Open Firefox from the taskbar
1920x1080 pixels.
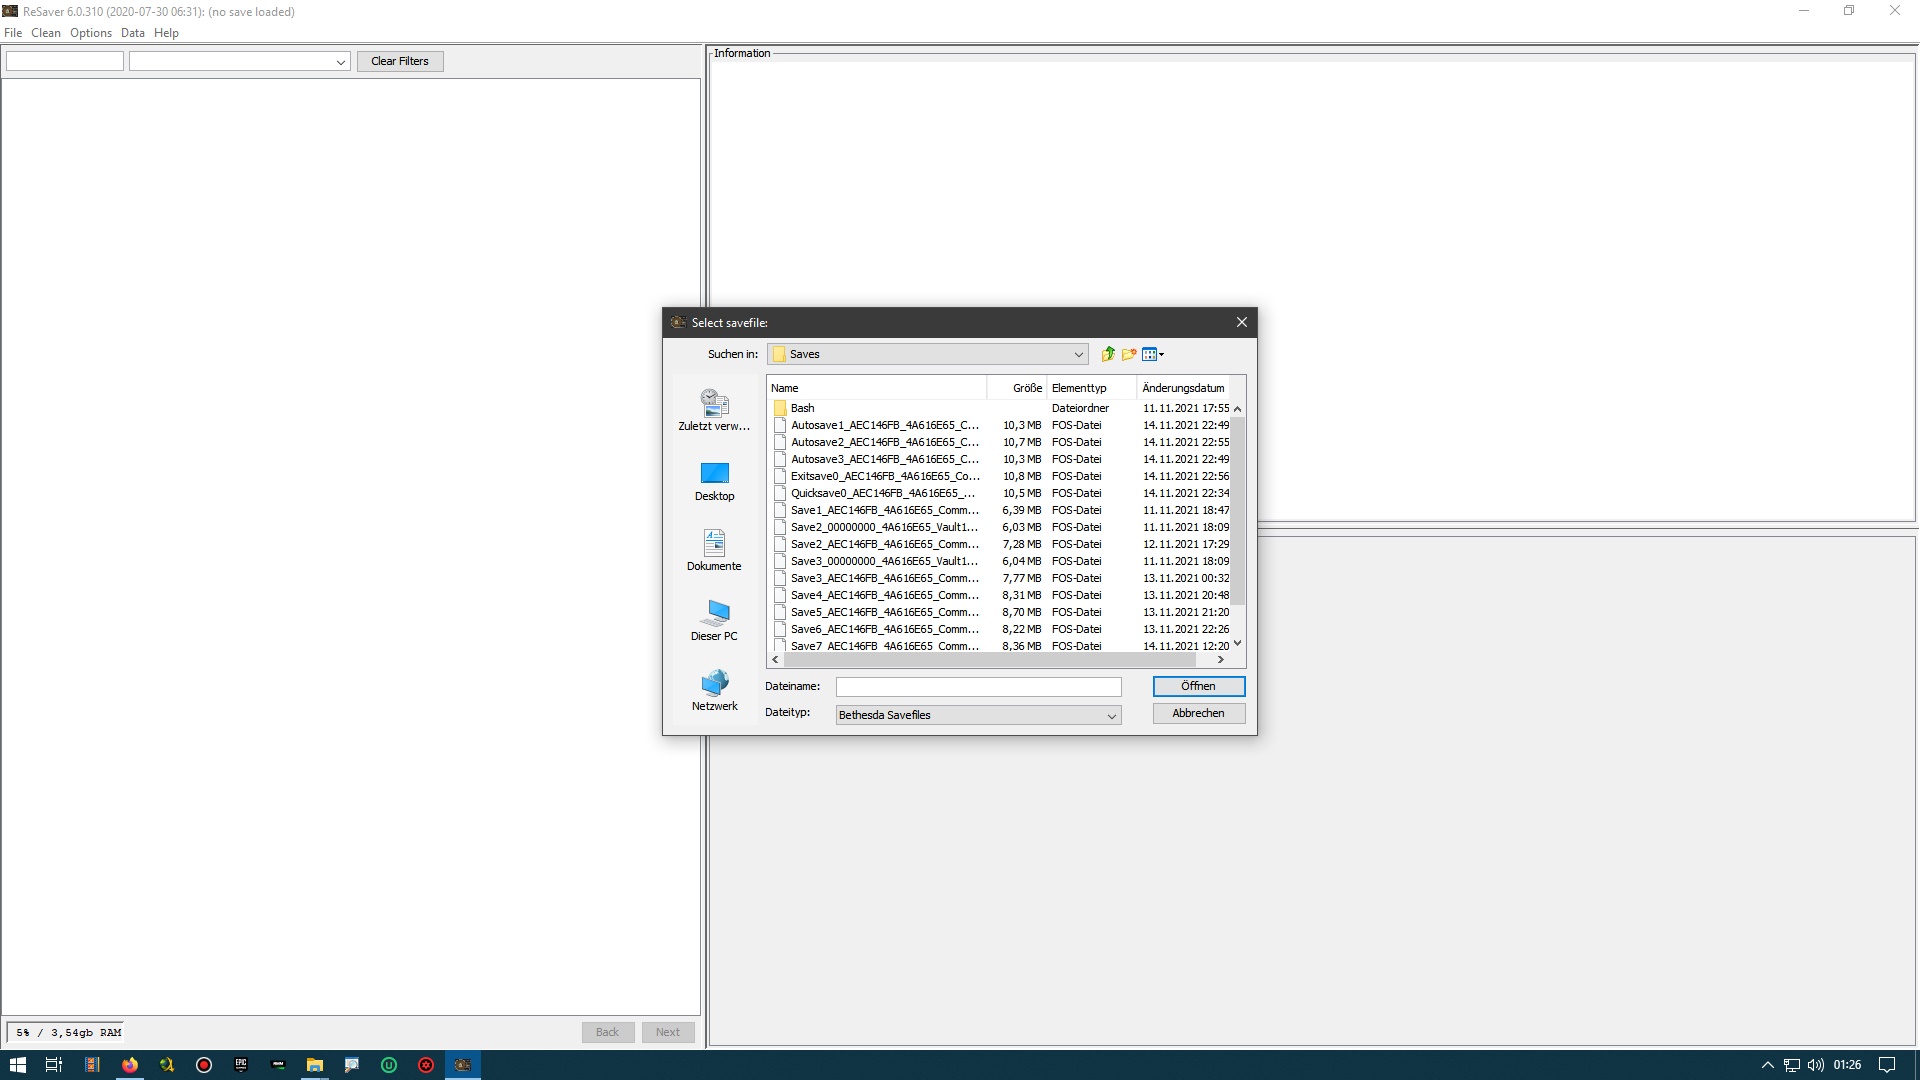click(130, 1065)
